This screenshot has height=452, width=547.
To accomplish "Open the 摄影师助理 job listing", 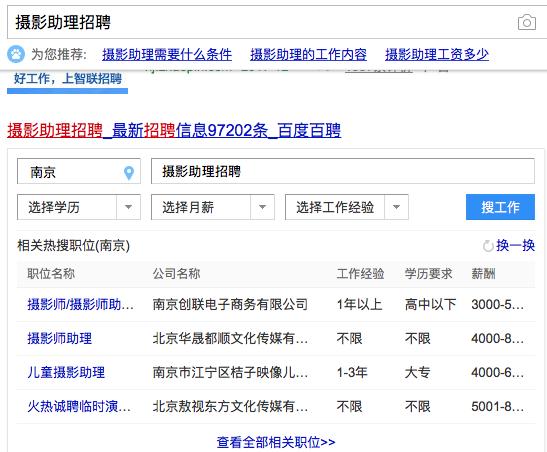I will (x=60, y=339).
